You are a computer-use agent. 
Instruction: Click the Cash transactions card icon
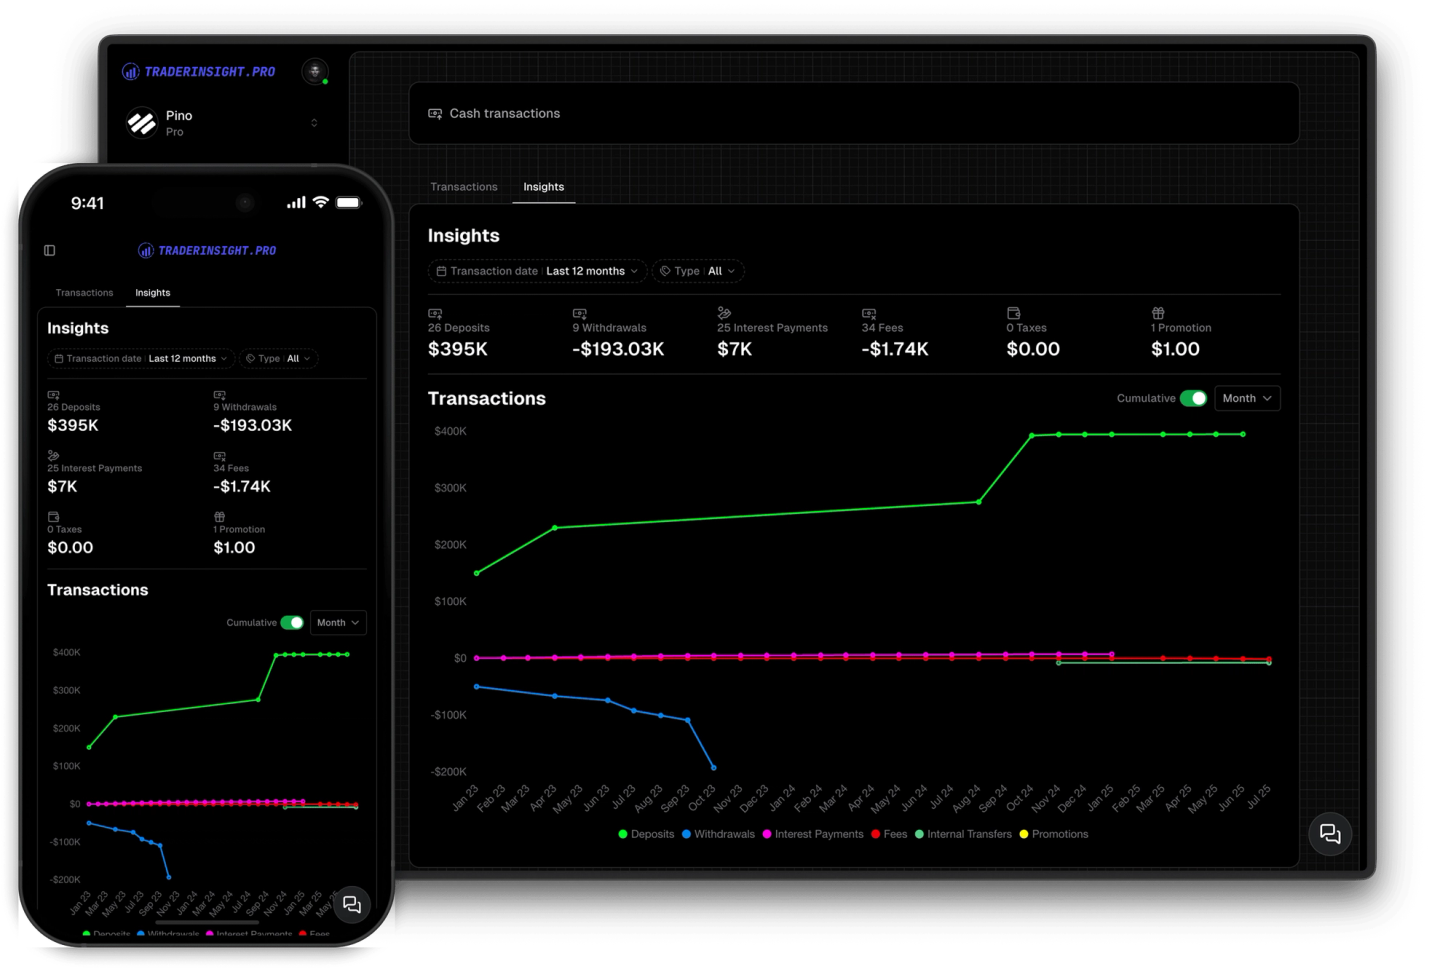coord(434,113)
